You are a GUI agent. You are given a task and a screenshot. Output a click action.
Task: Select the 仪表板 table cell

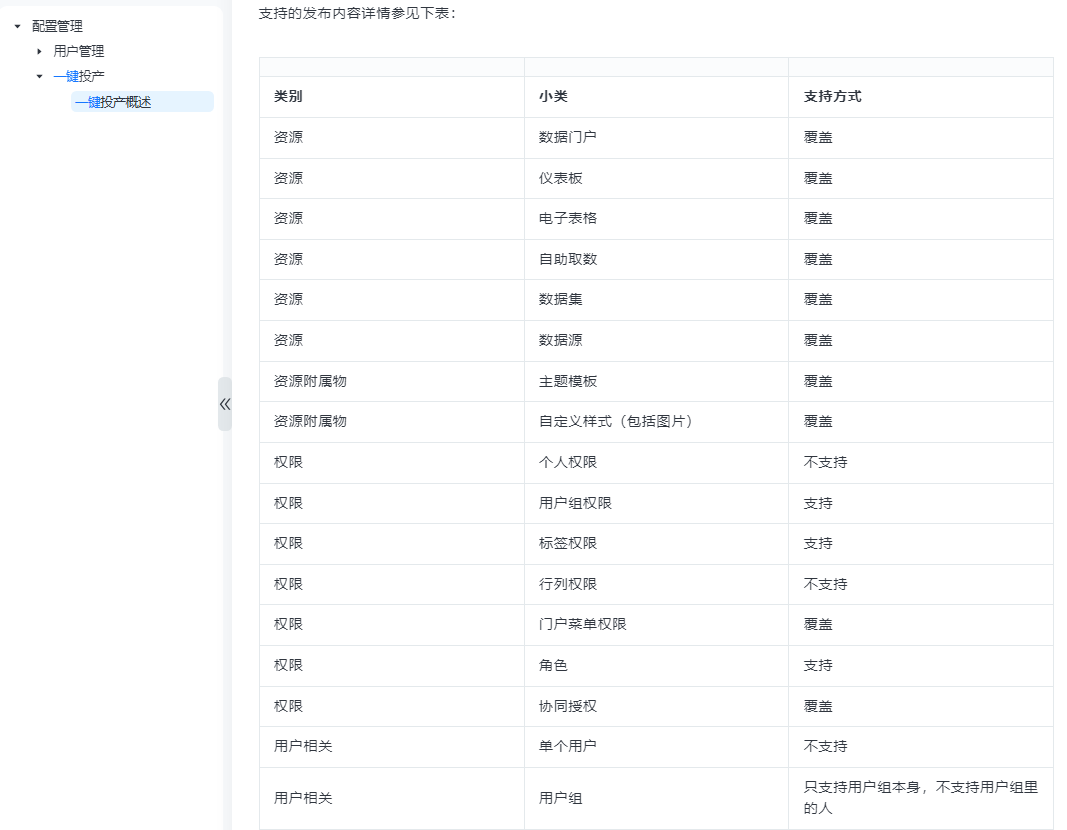click(560, 178)
